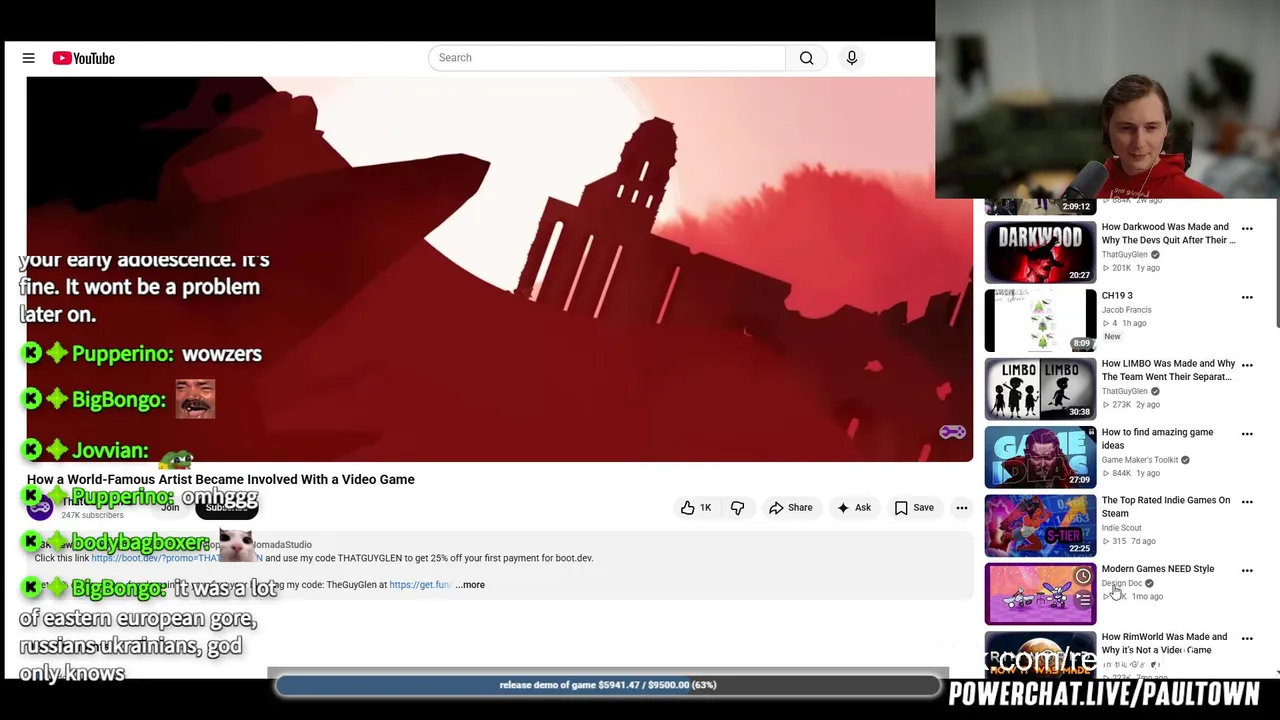
Task: Open options for Top Rated Indie Games video
Action: 1247,502
